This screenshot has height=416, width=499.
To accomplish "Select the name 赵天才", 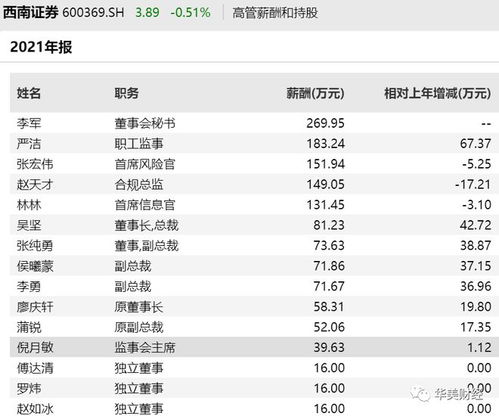I will 35,184.
